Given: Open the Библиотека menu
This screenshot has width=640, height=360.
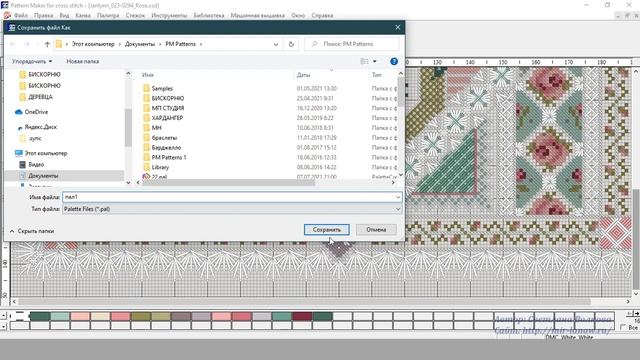Looking at the screenshot, I should pos(209,16).
